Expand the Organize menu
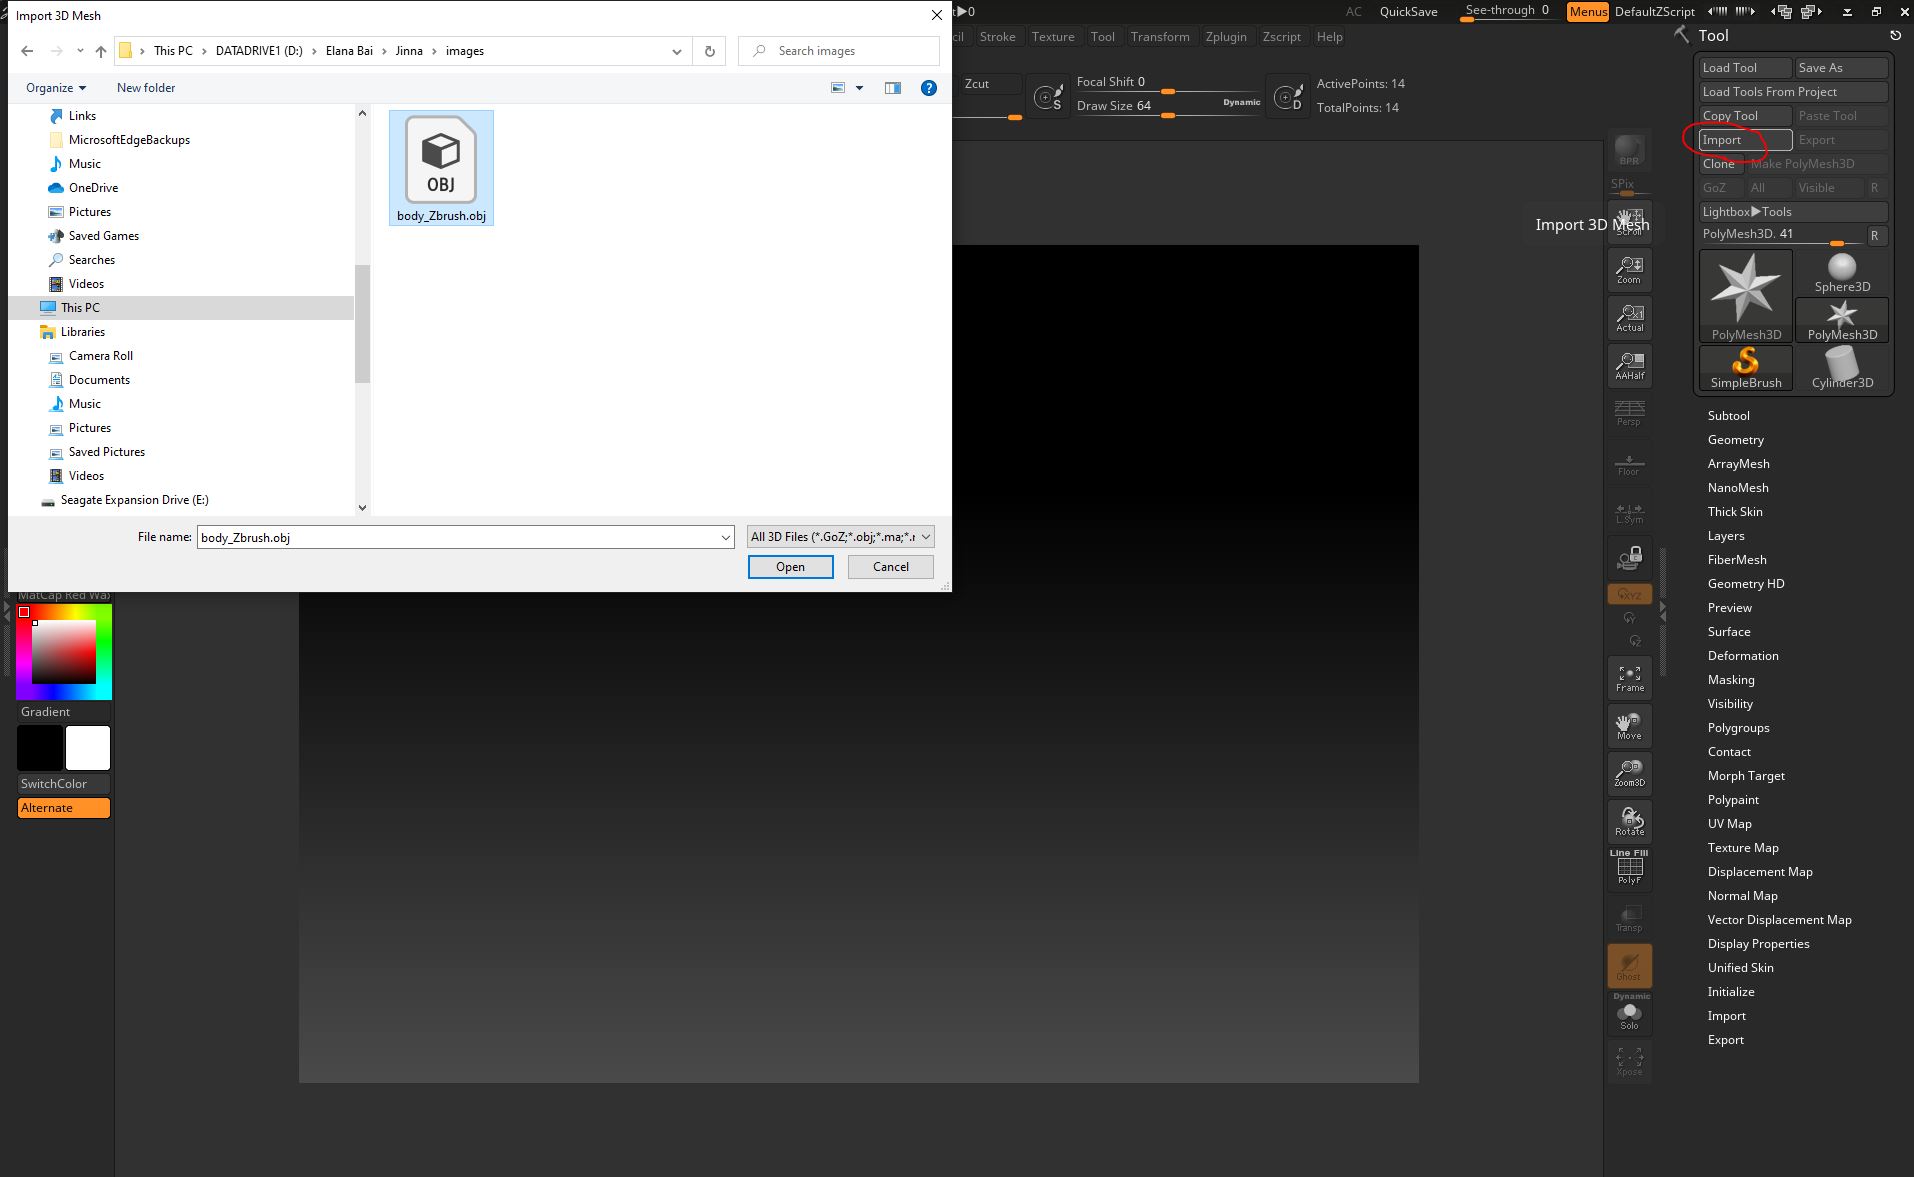This screenshot has width=1914, height=1177. [x=55, y=87]
